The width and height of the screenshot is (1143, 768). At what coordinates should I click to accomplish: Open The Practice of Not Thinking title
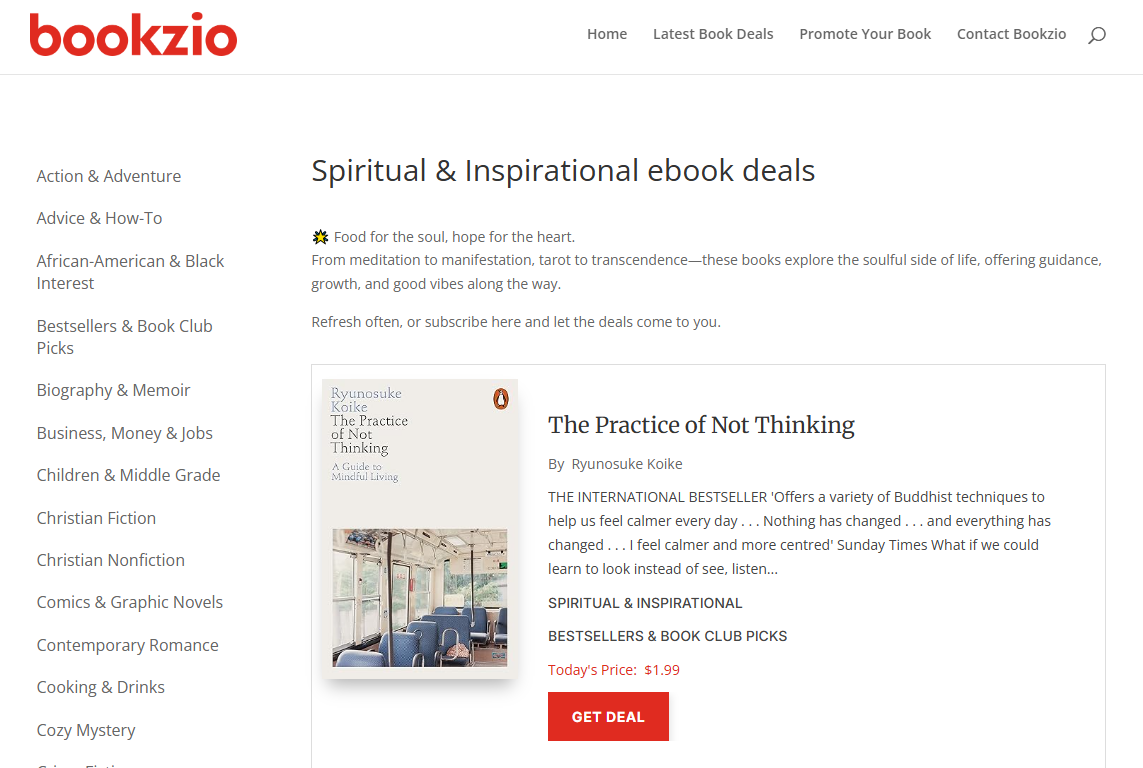click(701, 425)
